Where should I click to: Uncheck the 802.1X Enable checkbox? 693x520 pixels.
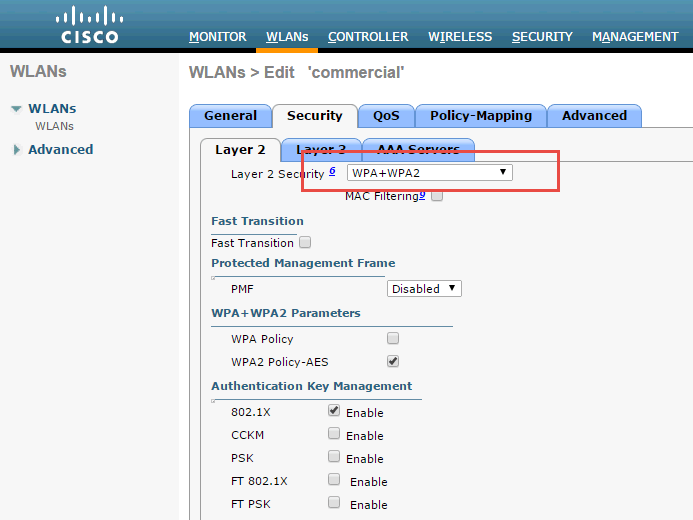pos(334,410)
